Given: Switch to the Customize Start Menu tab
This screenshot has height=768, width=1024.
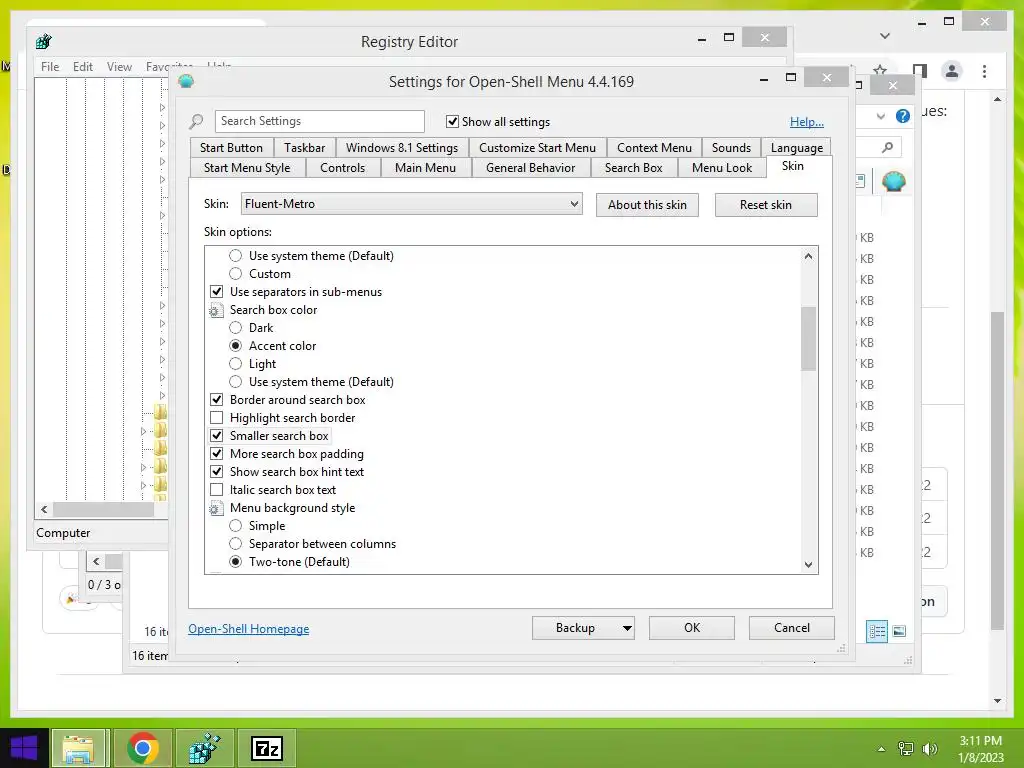Looking at the screenshot, I should coord(537,148).
